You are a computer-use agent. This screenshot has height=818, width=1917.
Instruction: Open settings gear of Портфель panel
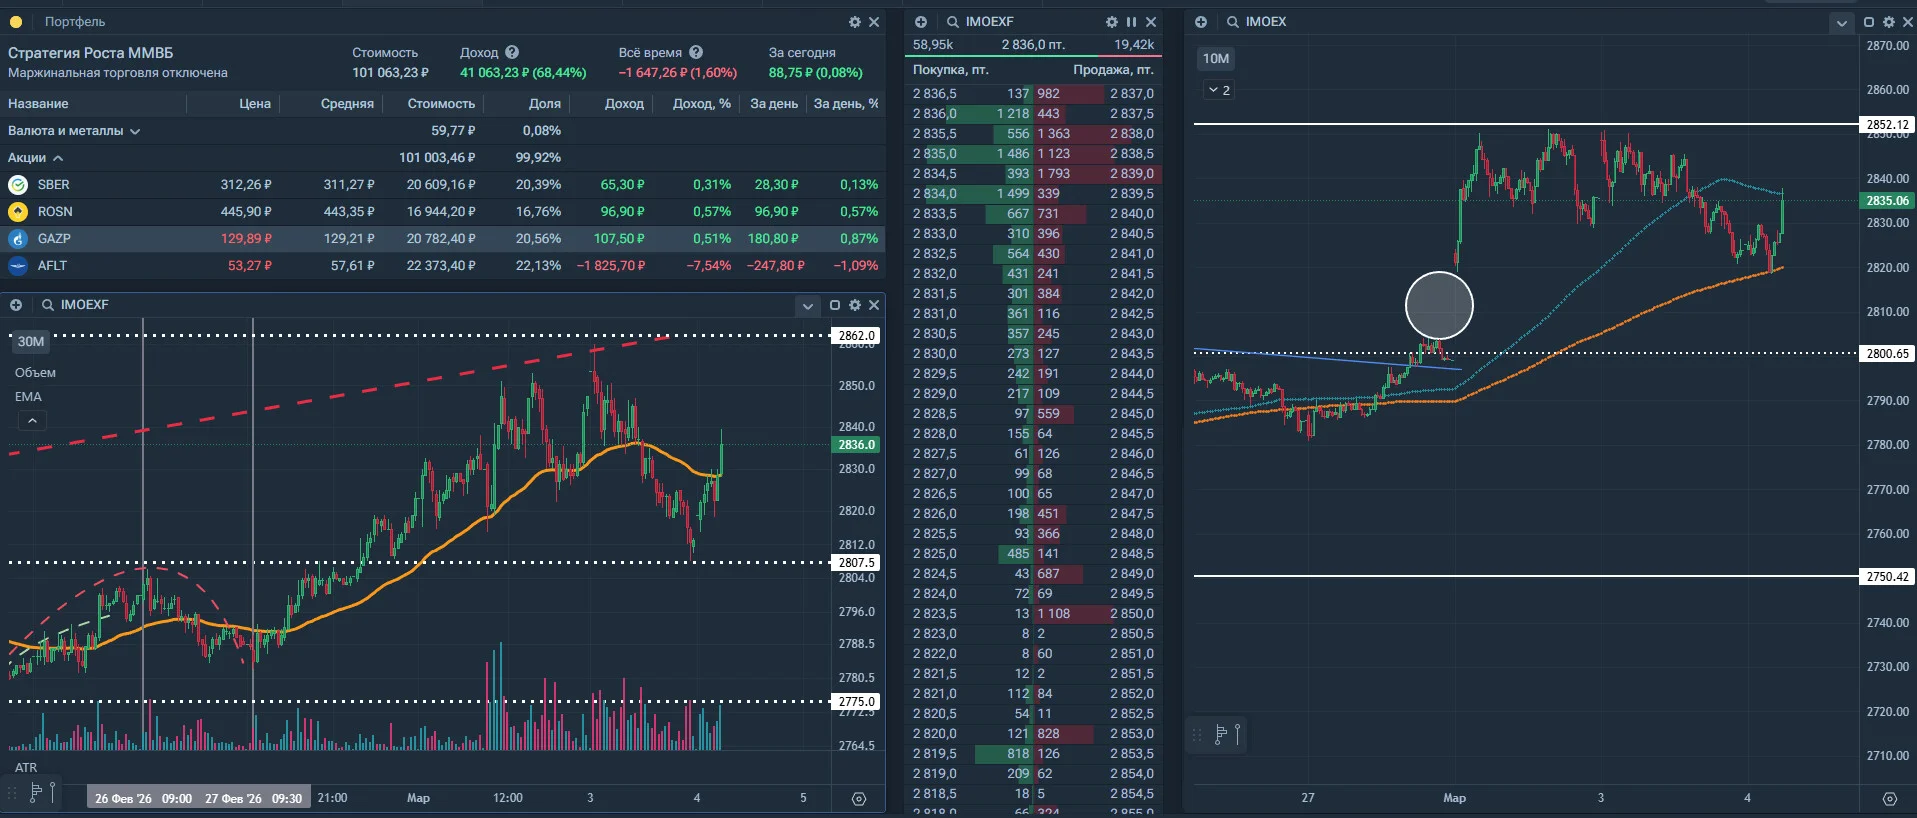point(855,22)
